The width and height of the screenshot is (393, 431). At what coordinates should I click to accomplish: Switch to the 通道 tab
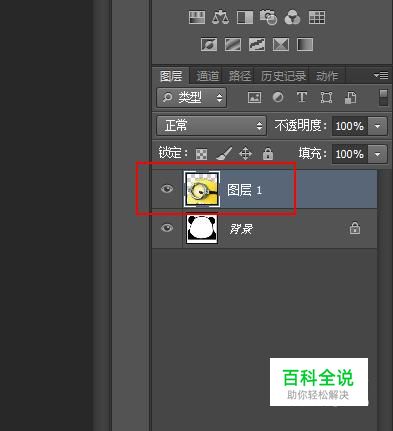coord(208,76)
